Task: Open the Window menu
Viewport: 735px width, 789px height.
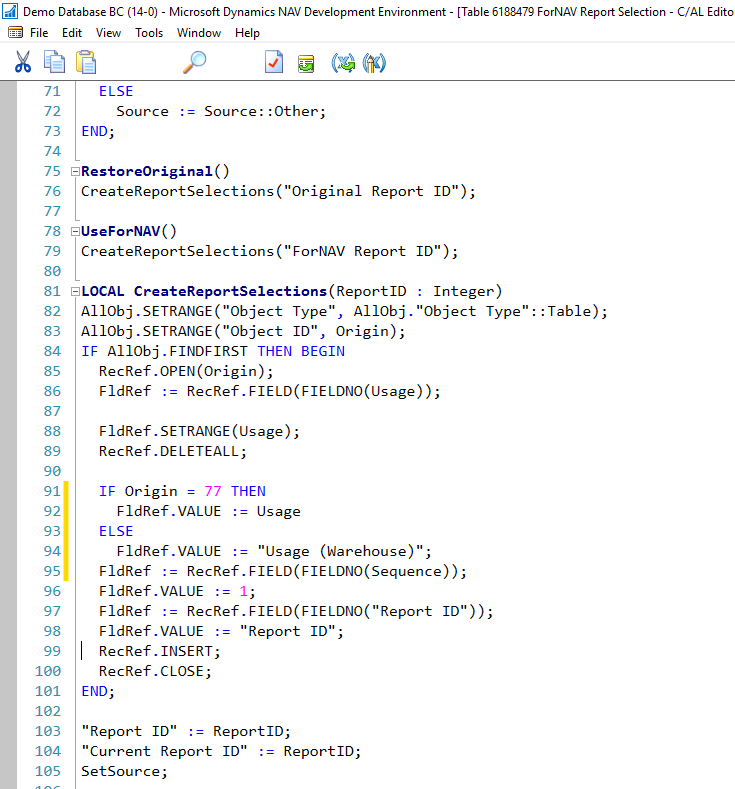Action: point(199,33)
